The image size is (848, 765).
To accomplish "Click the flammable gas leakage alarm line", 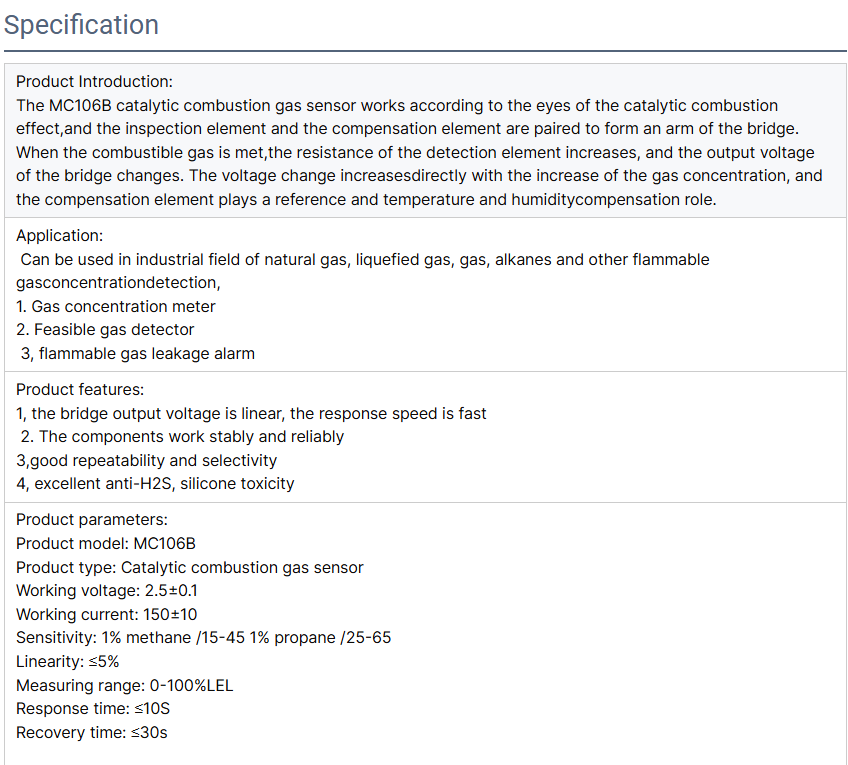I will [138, 354].
